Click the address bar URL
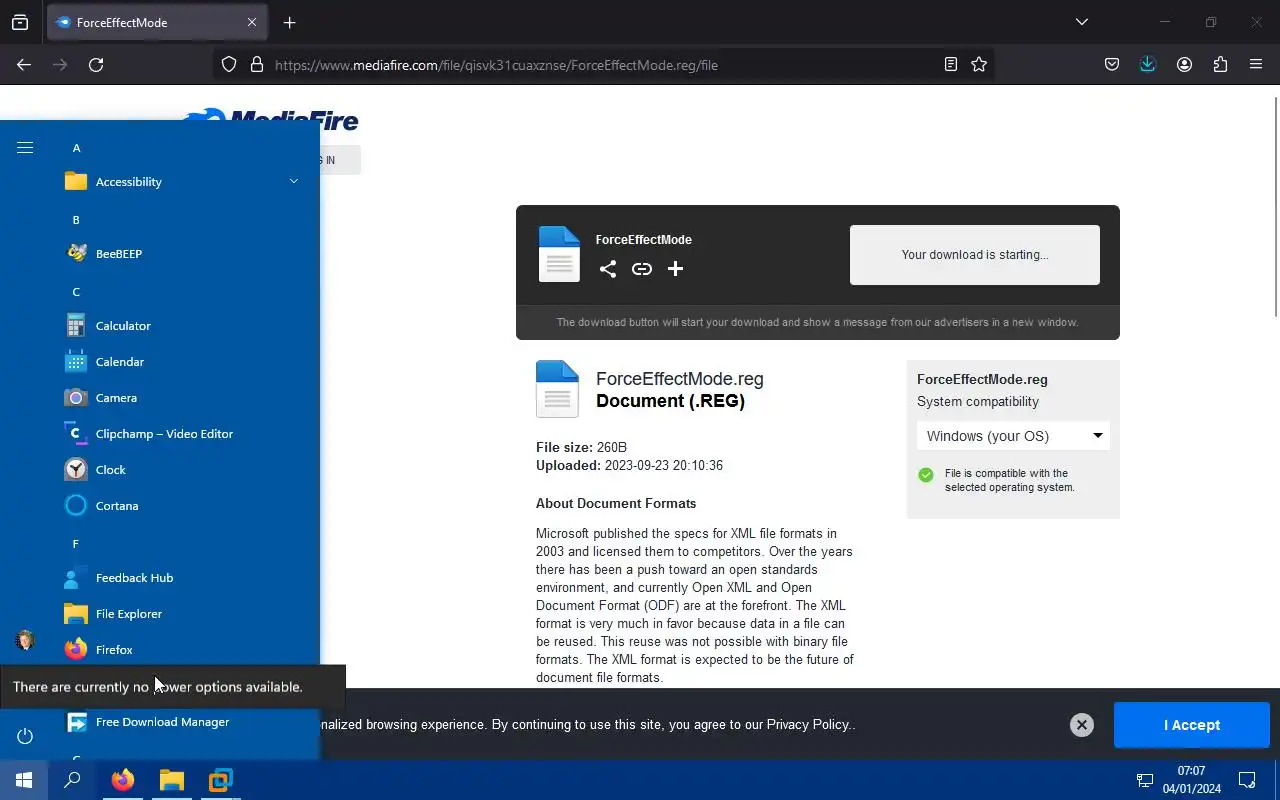The width and height of the screenshot is (1280, 800). (496, 65)
